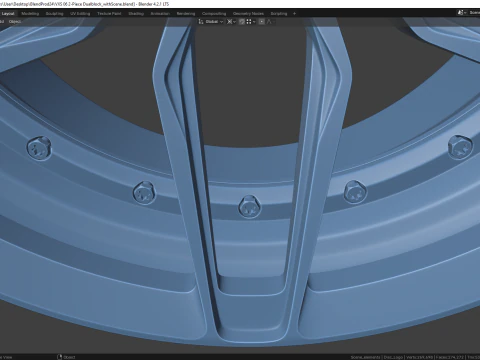Open the snapping options grid dropdown

[x=251, y=22]
